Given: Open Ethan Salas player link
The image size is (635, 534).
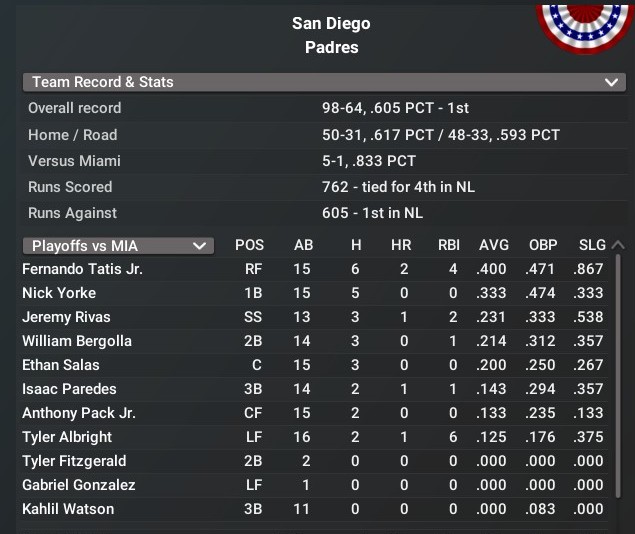Looking at the screenshot, I should (x=61, y=365).
